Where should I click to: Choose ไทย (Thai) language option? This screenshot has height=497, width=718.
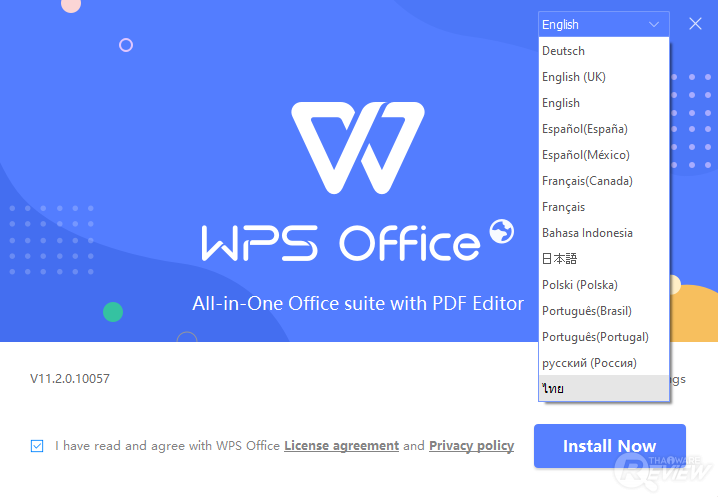604,388
